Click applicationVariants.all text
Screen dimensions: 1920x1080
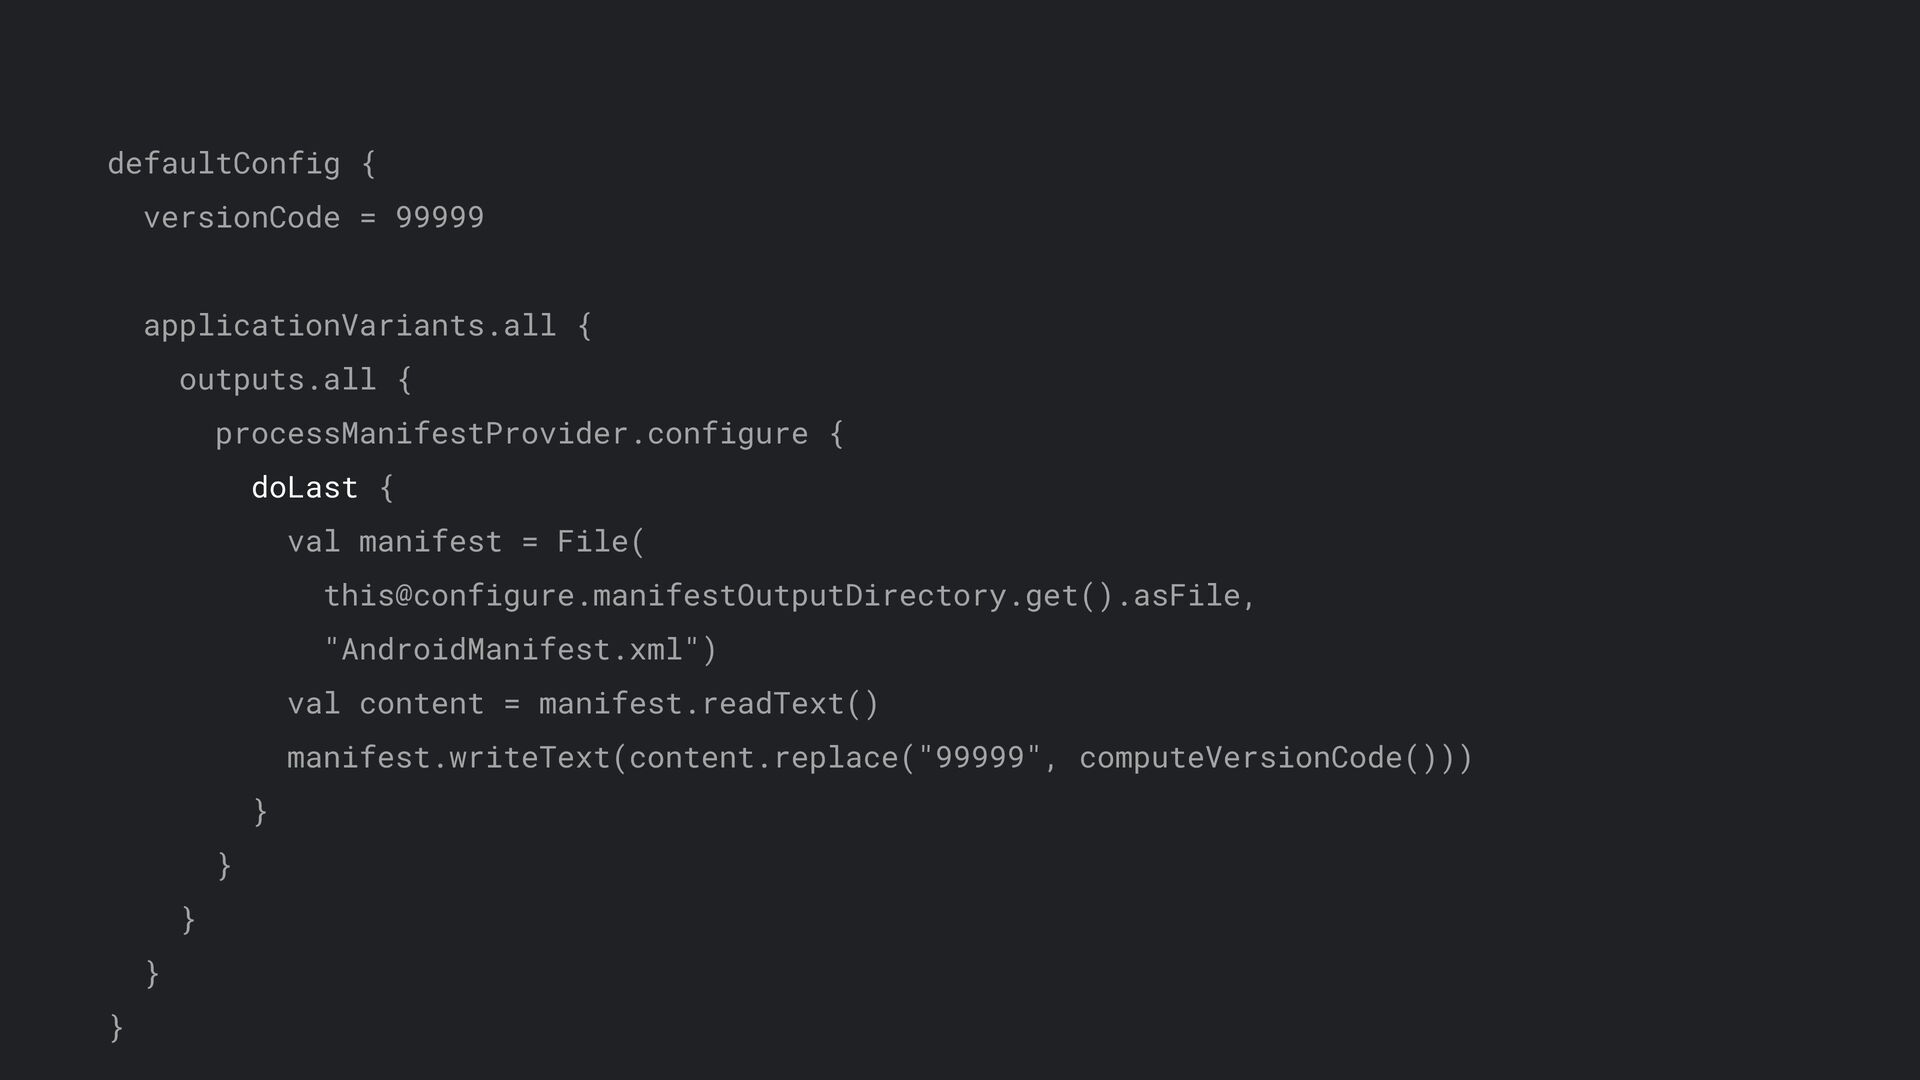pos(350,326)
